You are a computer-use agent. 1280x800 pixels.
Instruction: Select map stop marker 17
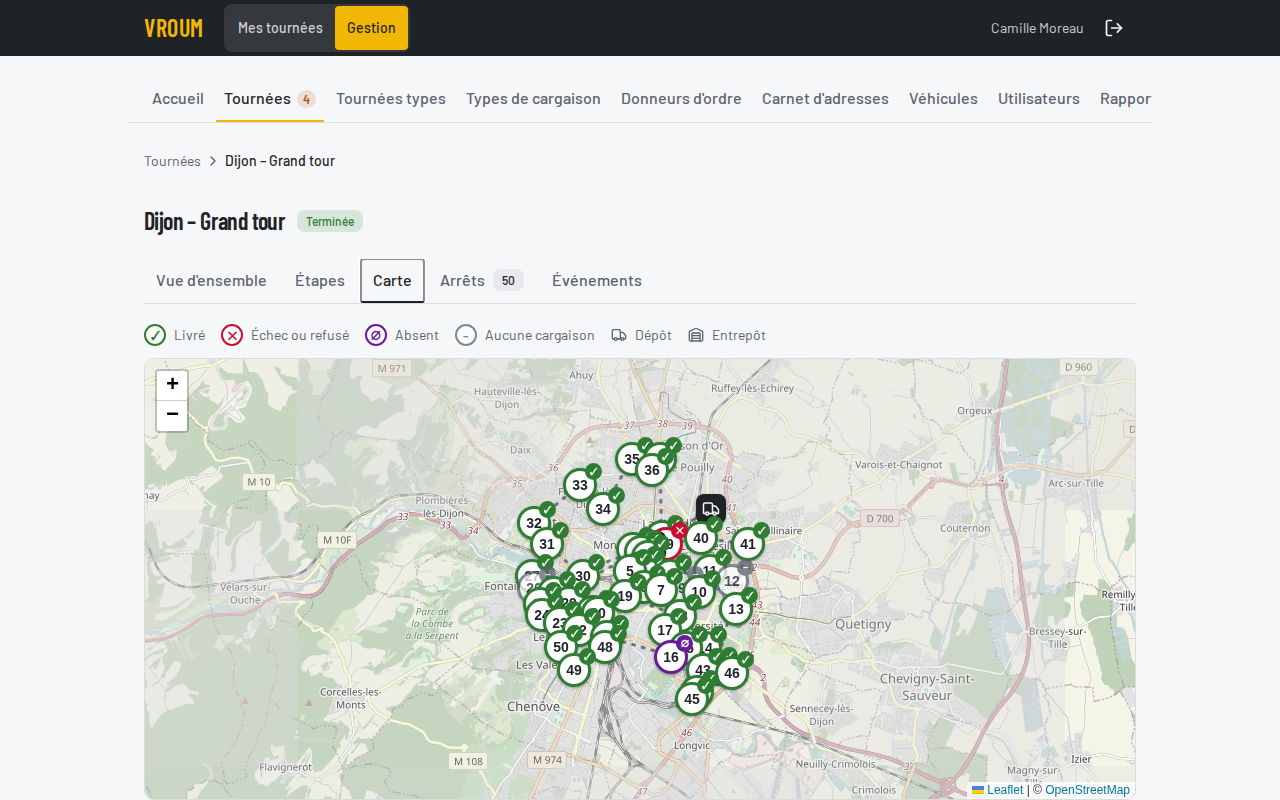tap(665, 630)
